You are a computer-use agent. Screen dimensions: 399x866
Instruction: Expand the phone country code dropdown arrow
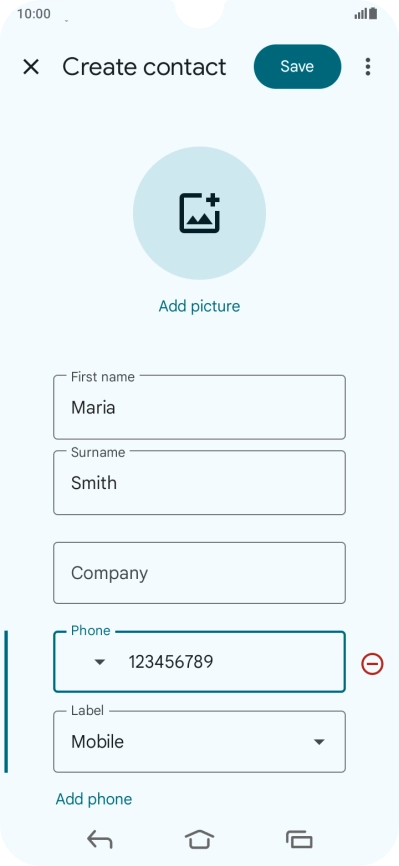[x=99, y=662]
